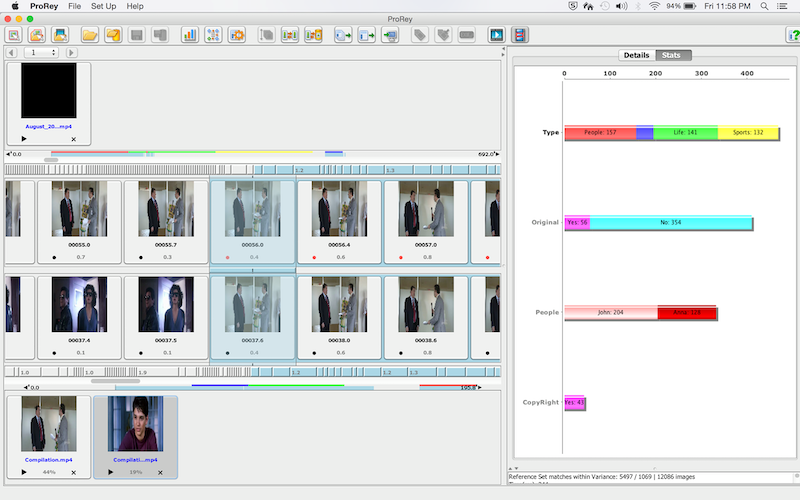800x500 pixels.
Task: Open the page number stepper showing 1
Action: tap(41, 53)
